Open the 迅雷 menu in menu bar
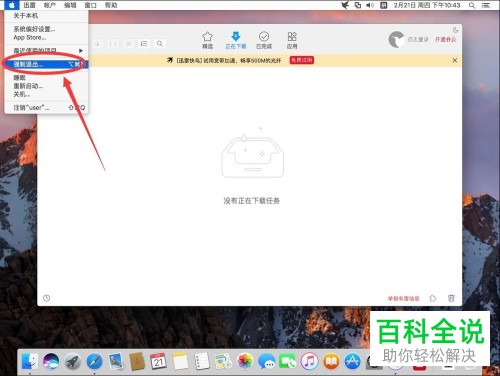Screen dimensions: 500x376 29,5
